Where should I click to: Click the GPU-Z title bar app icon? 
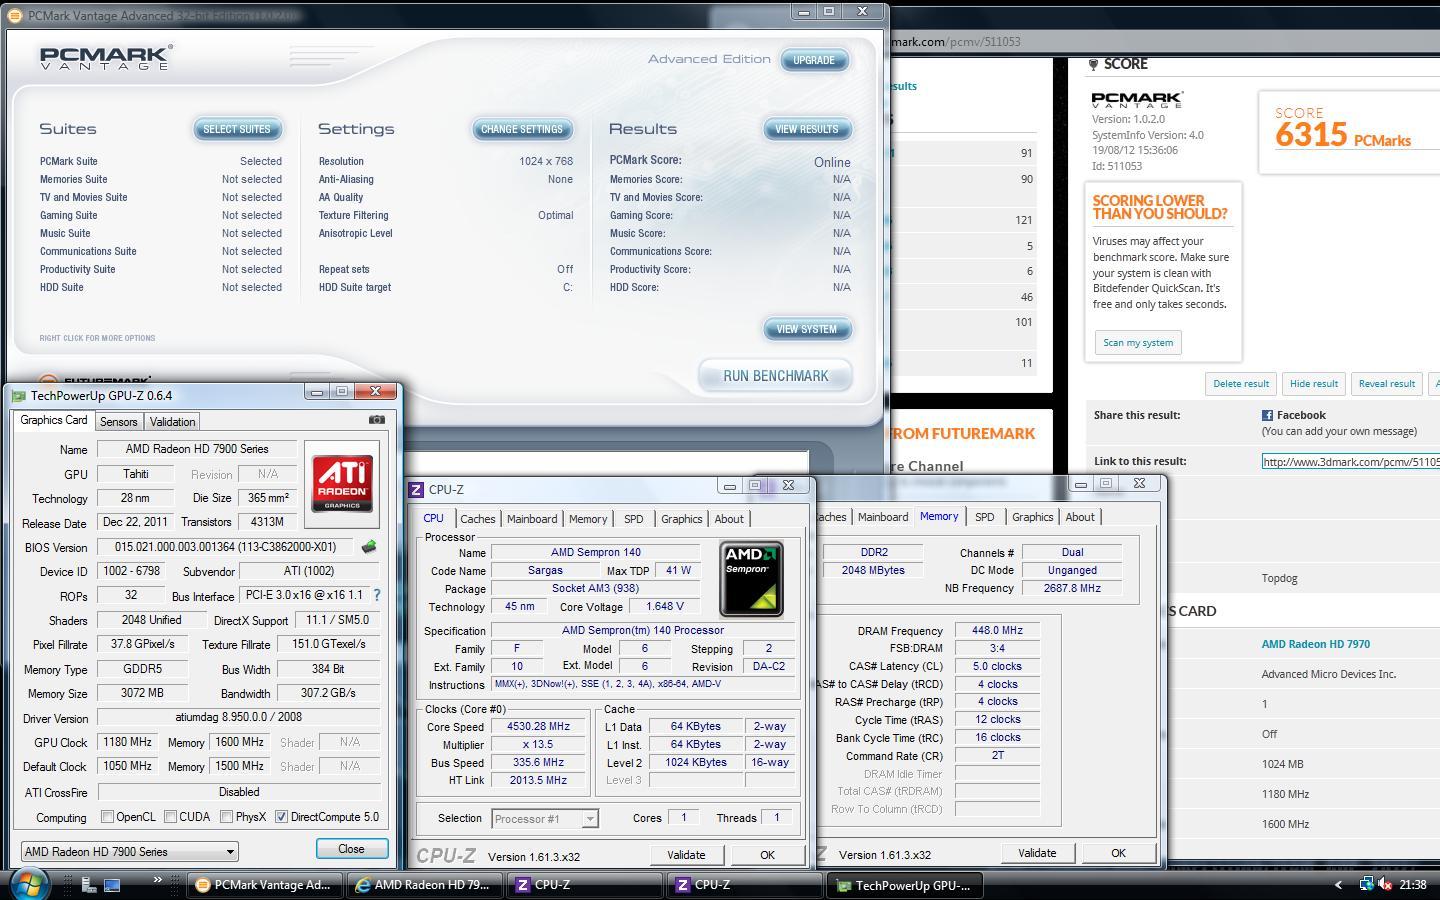point(19,396)
